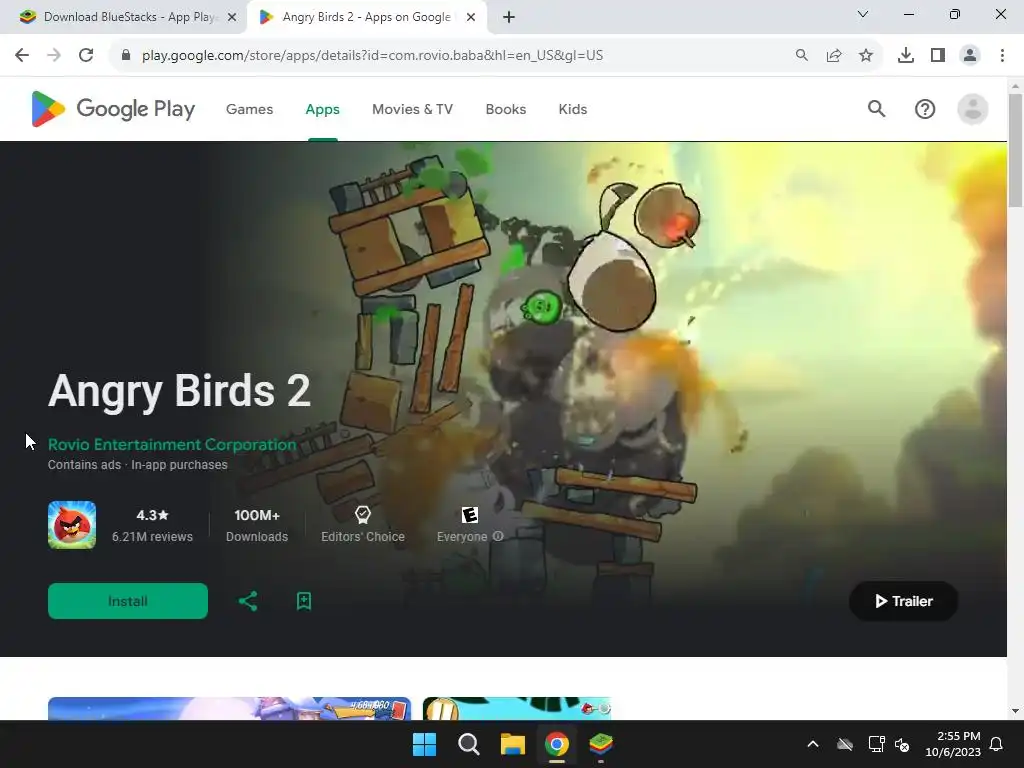Close the Download BlueStacks tab
This screenshot has width=1024, height=768.
(232, 18)
